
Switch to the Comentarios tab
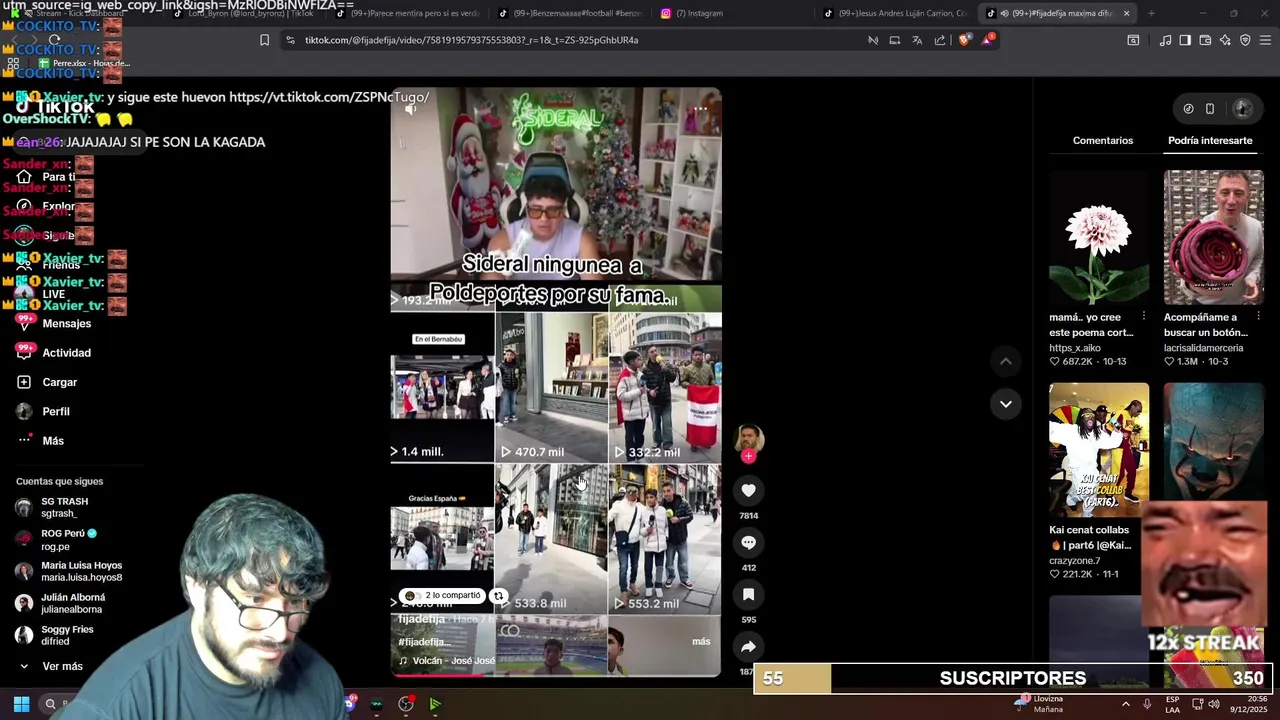point(1103,141)
